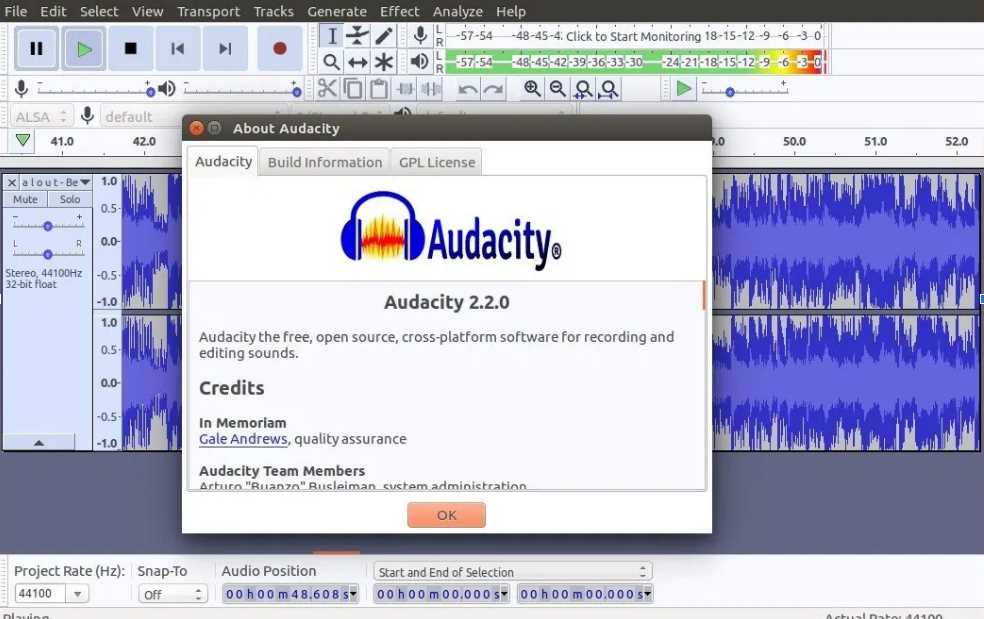The image size is (984, 619).
Task: Open the Analyze menu
Action: click(457, 11)
